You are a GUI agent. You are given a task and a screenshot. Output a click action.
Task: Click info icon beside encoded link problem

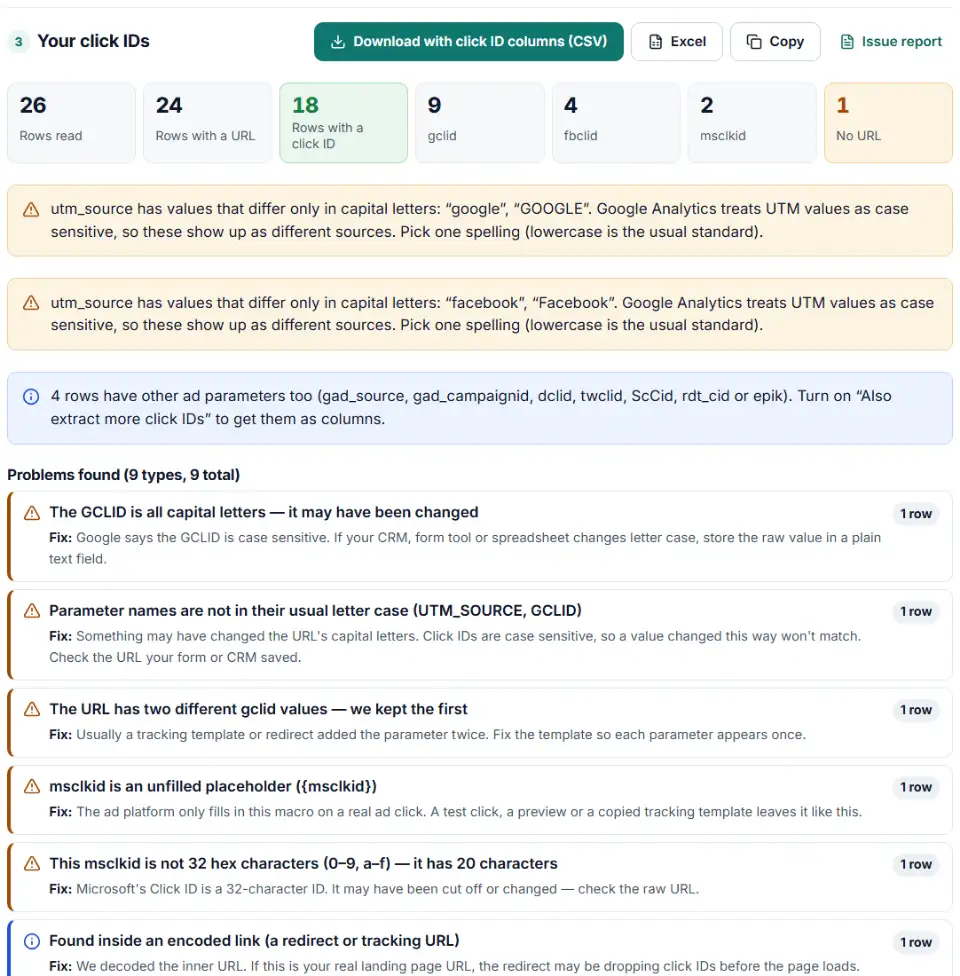[32, 941]
